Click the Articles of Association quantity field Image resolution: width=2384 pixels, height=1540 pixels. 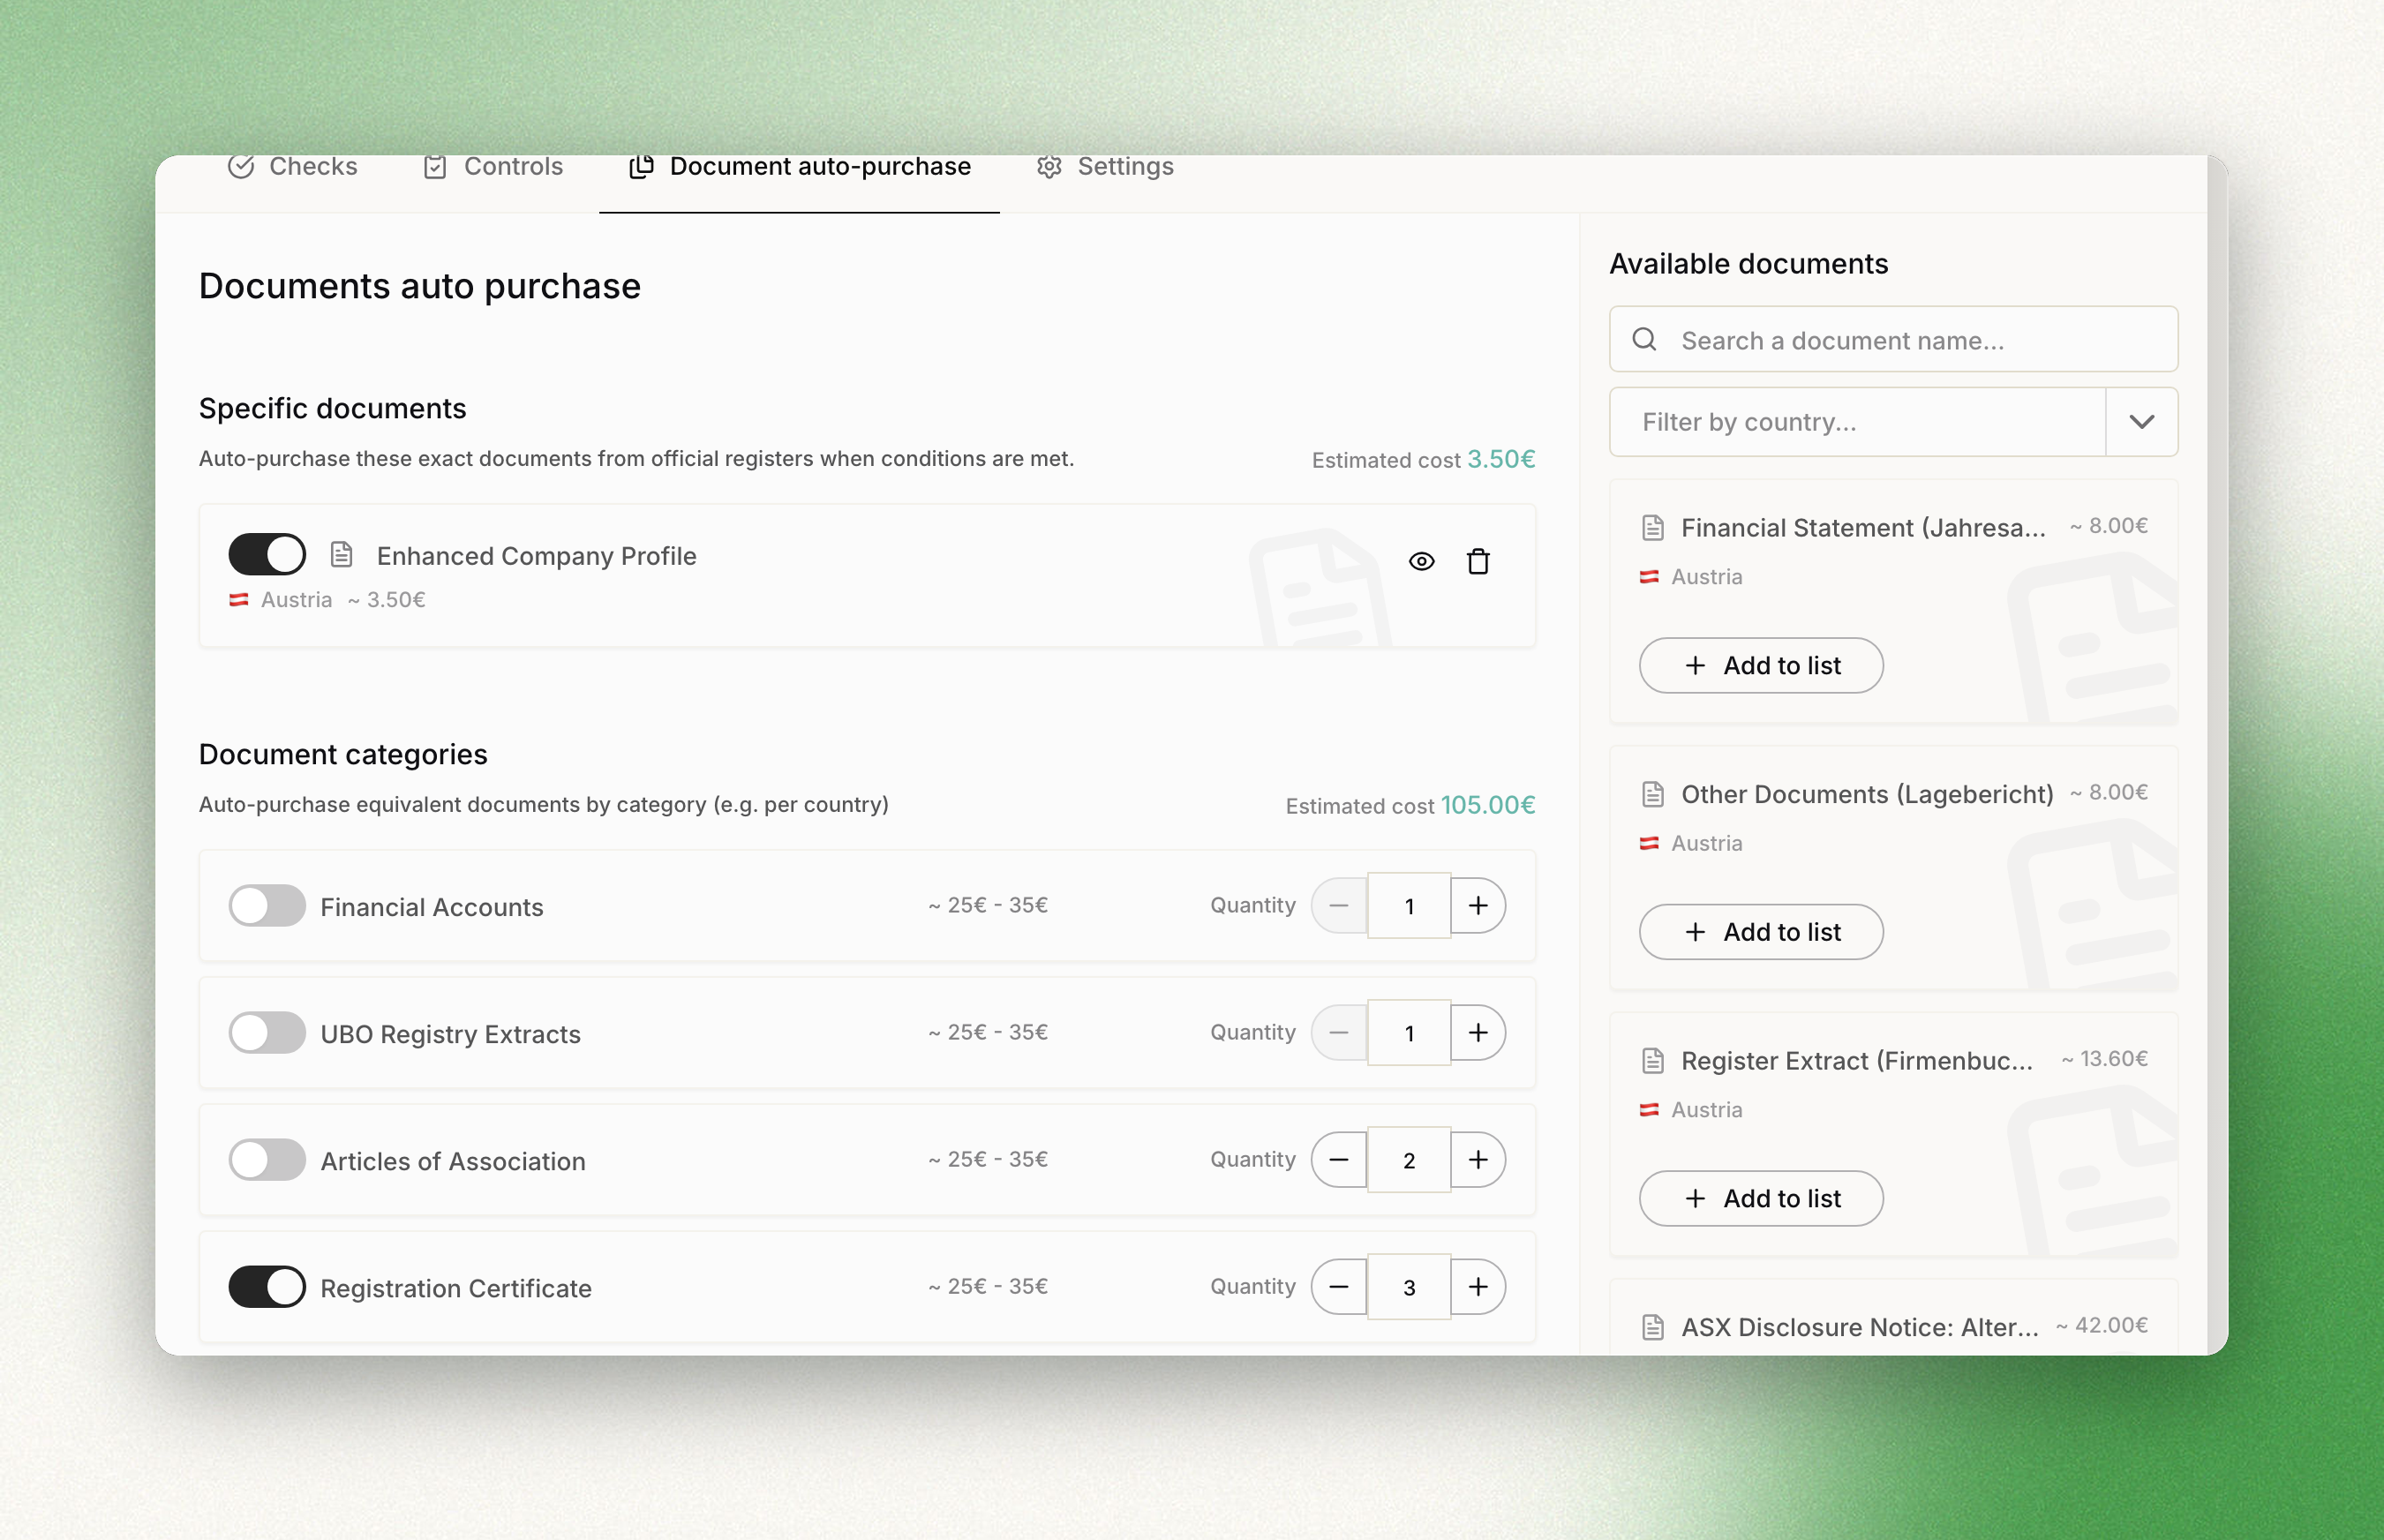coord(1409,1160)
